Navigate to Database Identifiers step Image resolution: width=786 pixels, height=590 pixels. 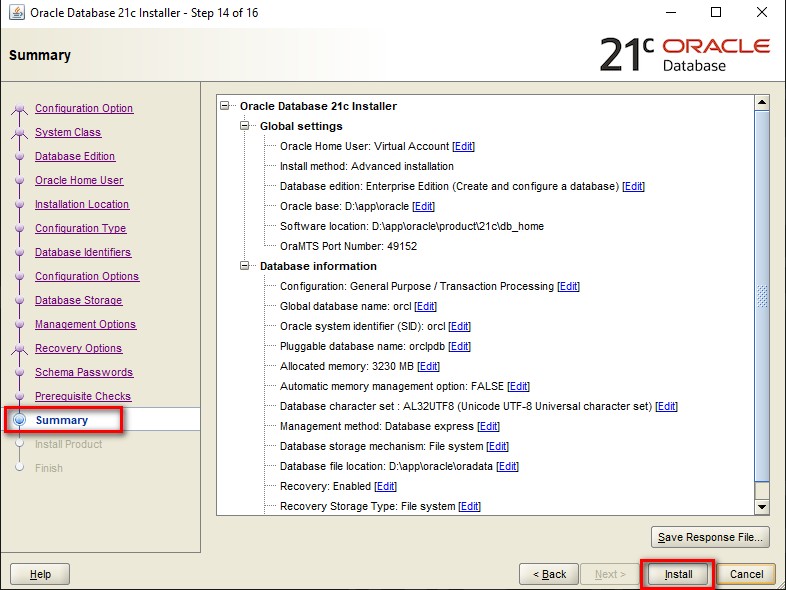(83, 253)
